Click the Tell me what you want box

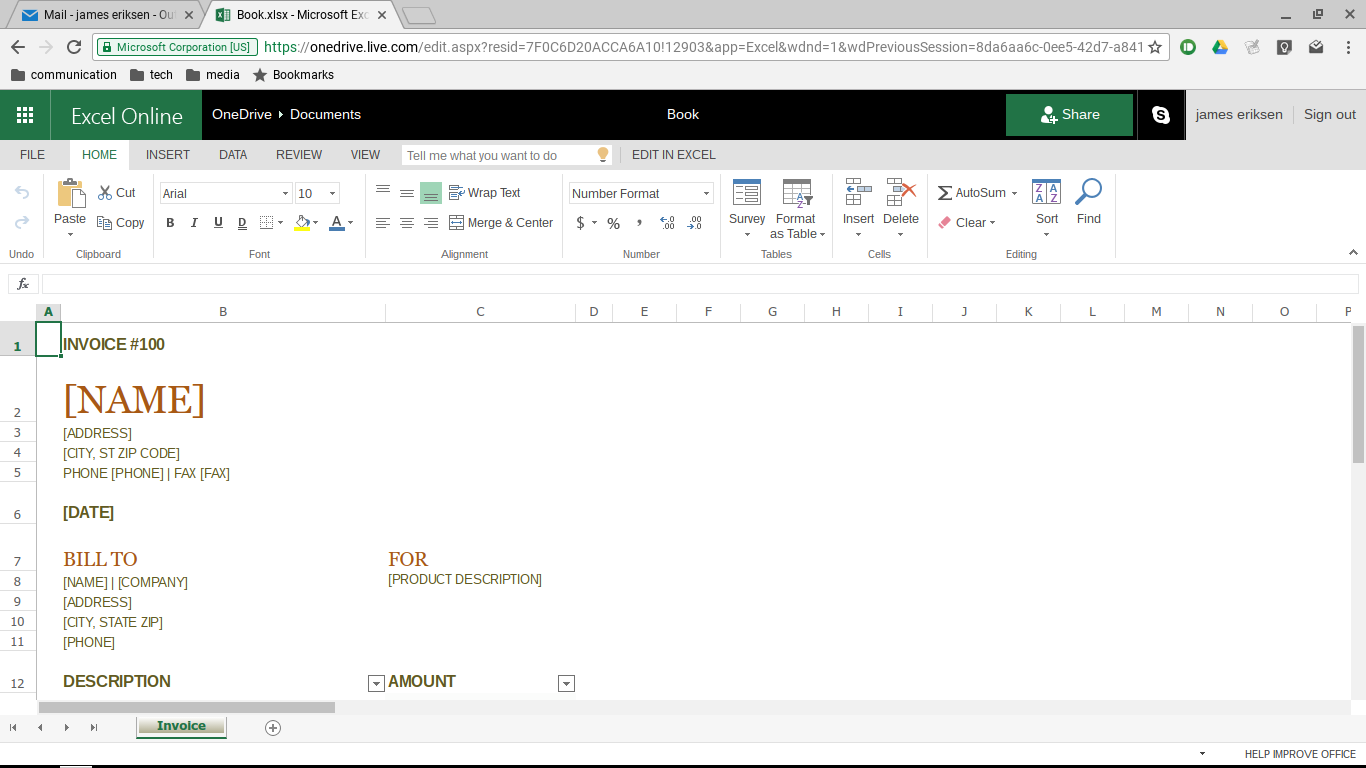[507, 155]
